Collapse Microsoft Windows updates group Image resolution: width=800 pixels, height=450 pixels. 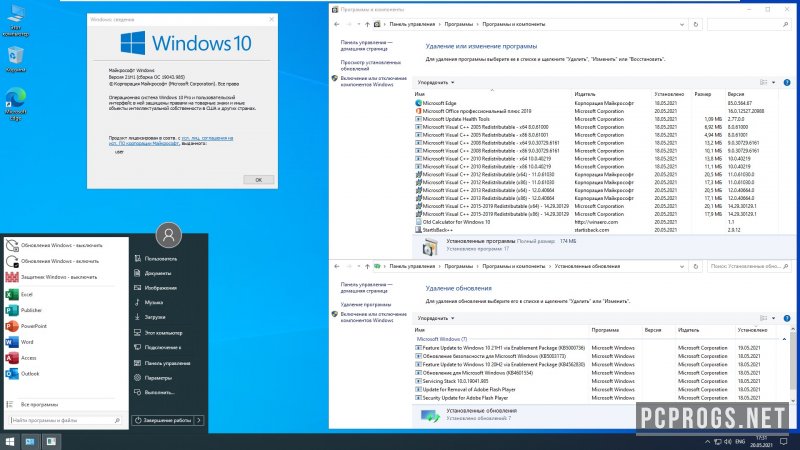(784, 339)
